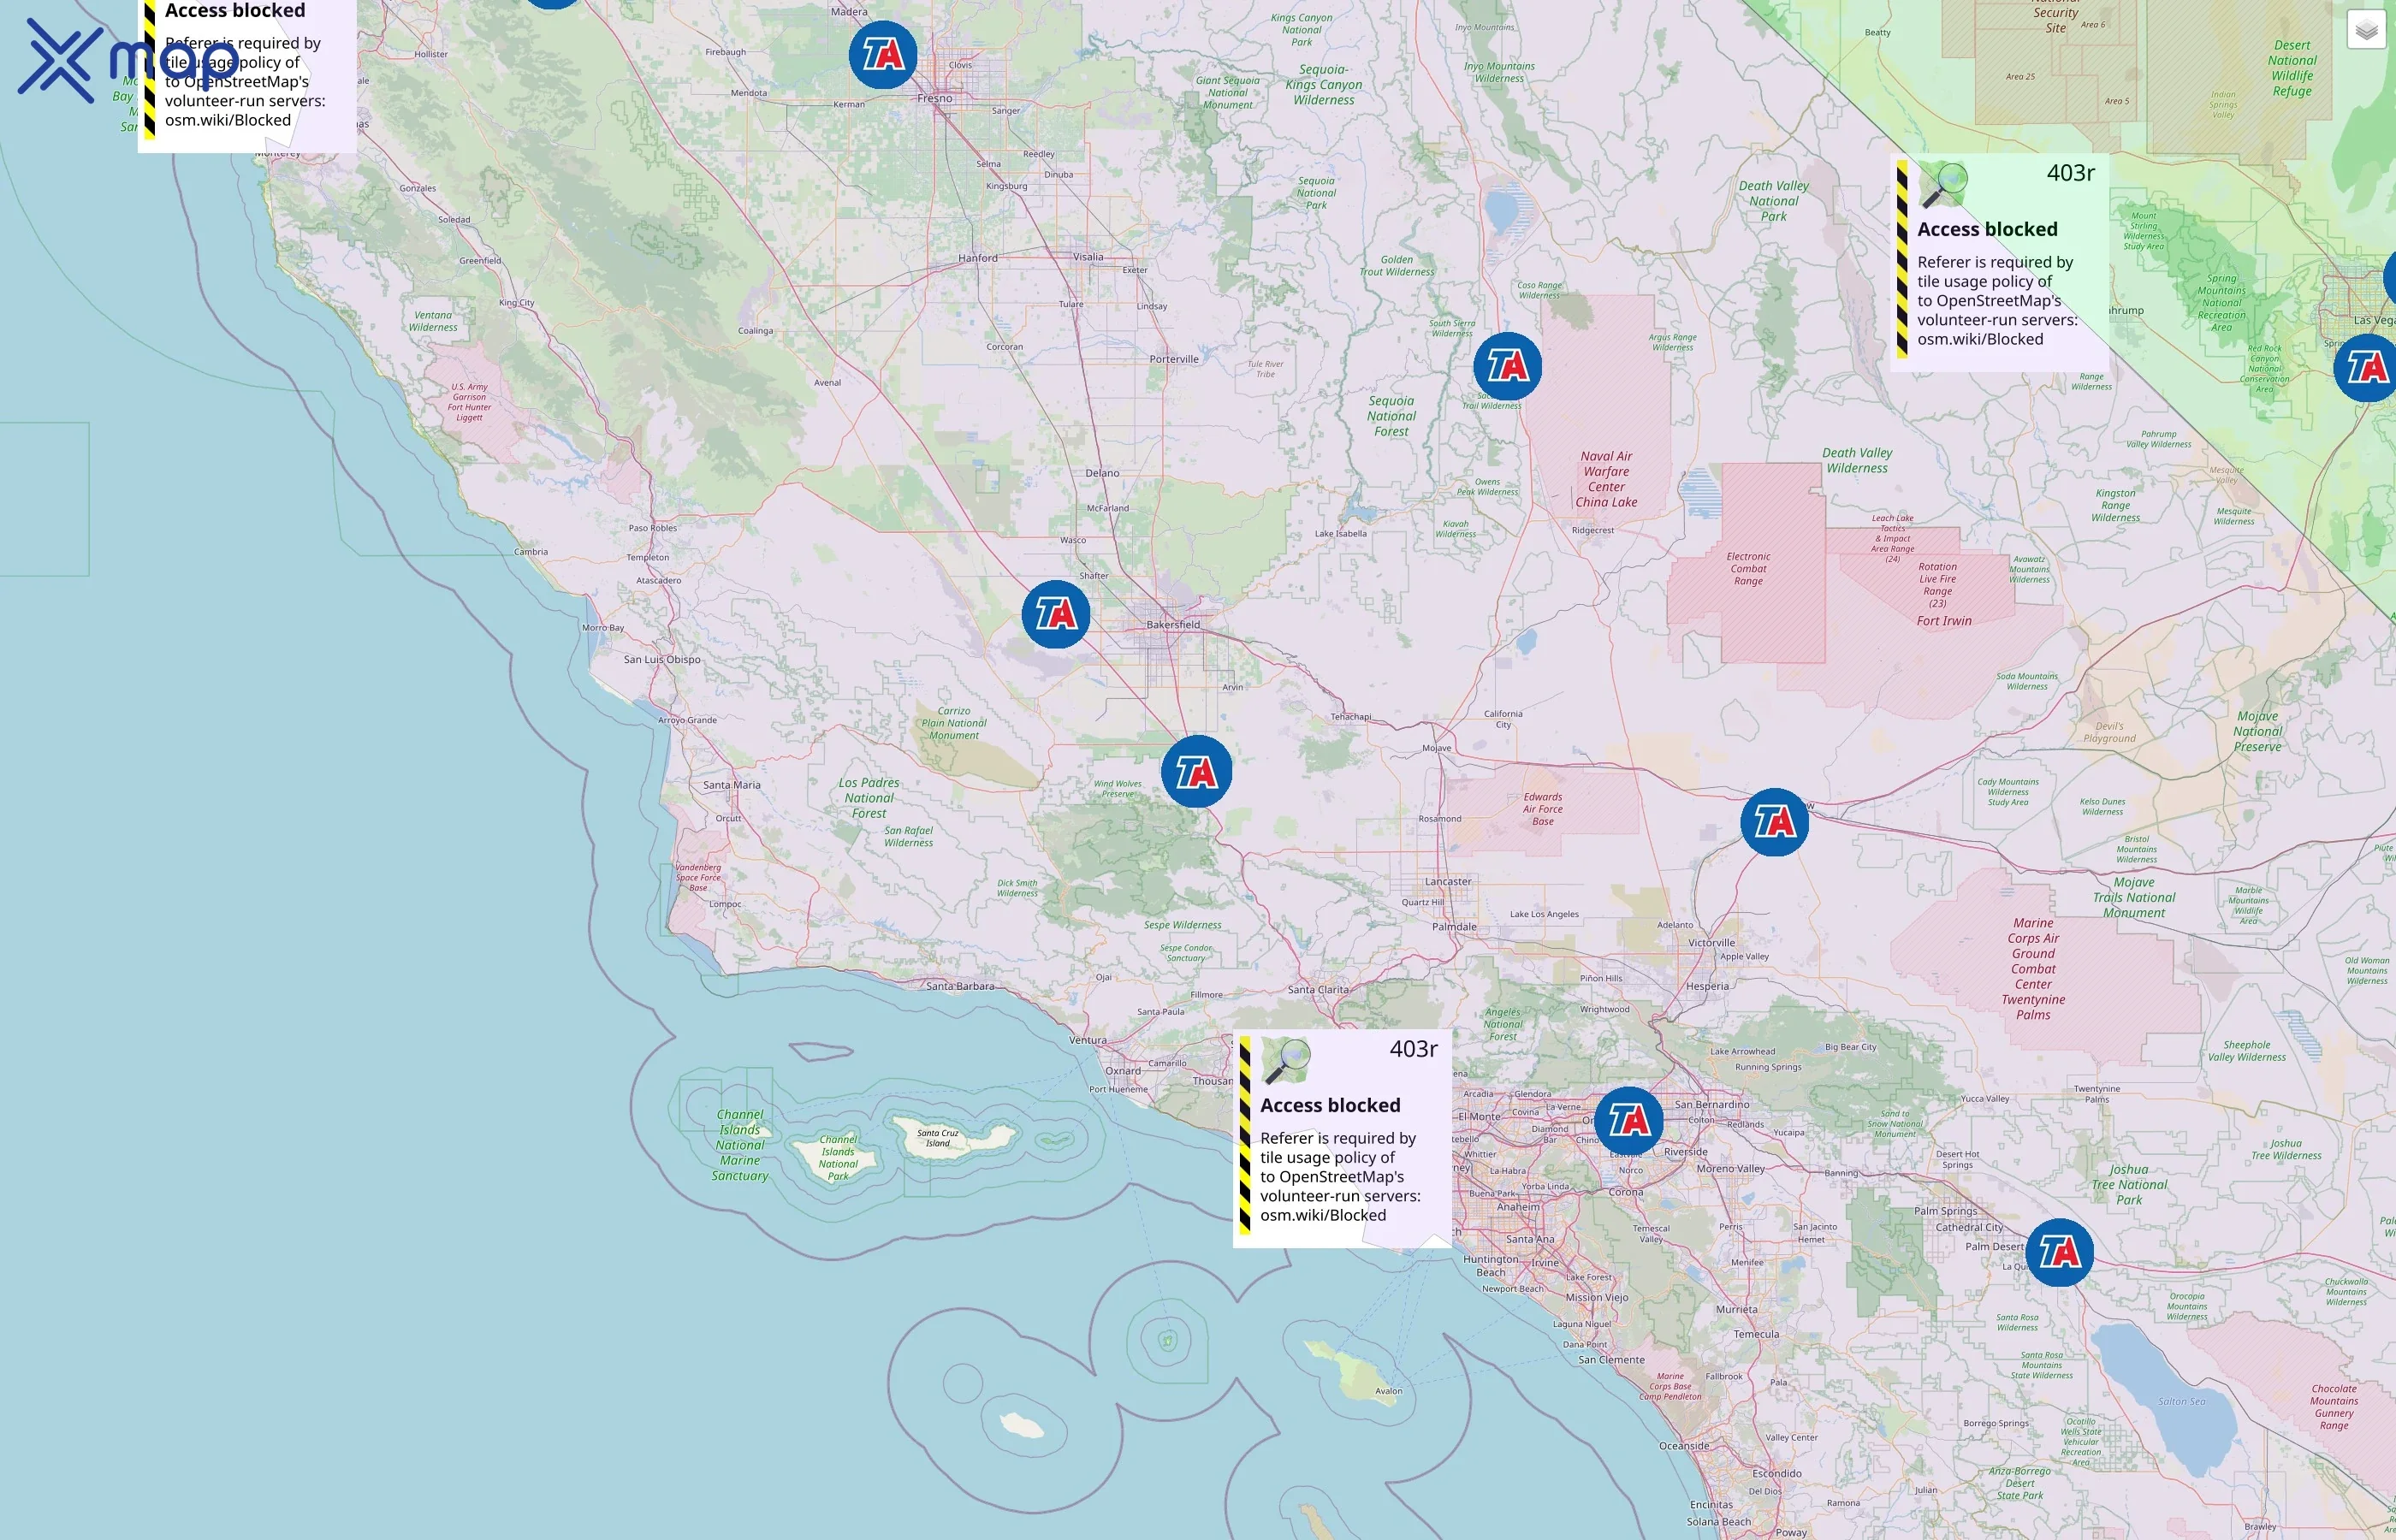The image size is (2396, 1540).
Task: Click the Escondido city label
Action: point(1776,1473)
